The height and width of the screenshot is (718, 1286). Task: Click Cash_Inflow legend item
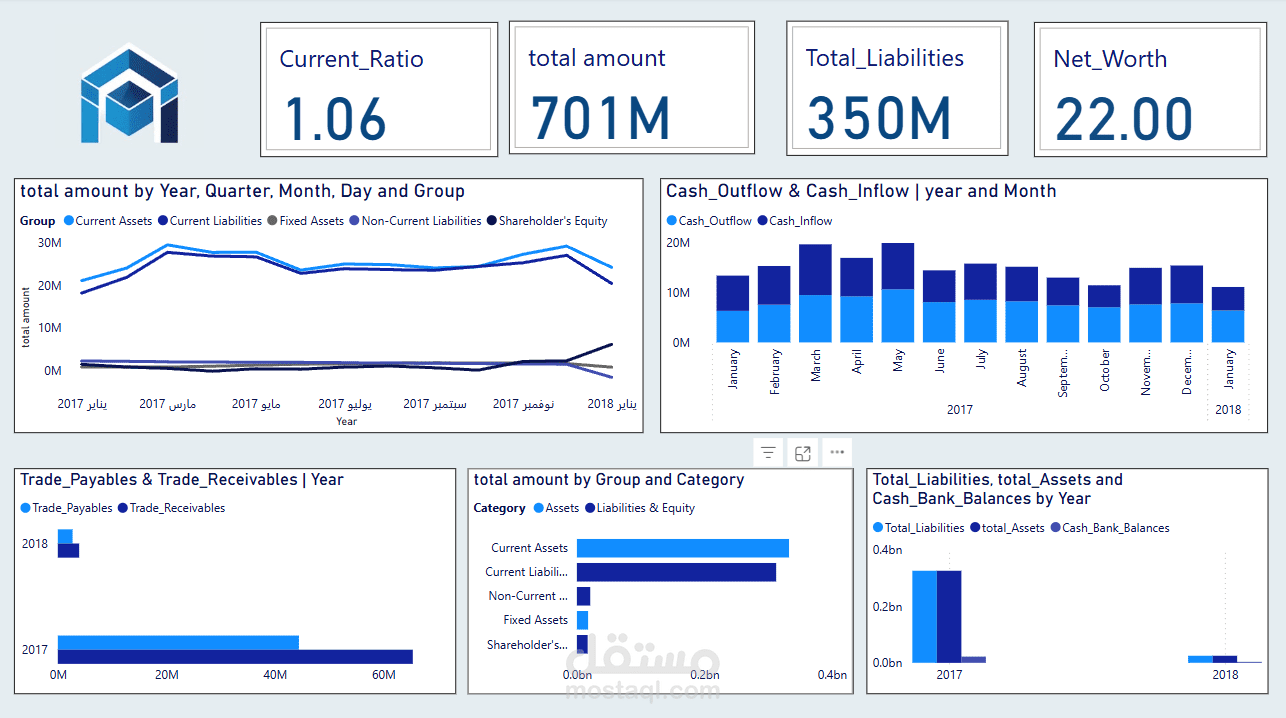point(795,221)
